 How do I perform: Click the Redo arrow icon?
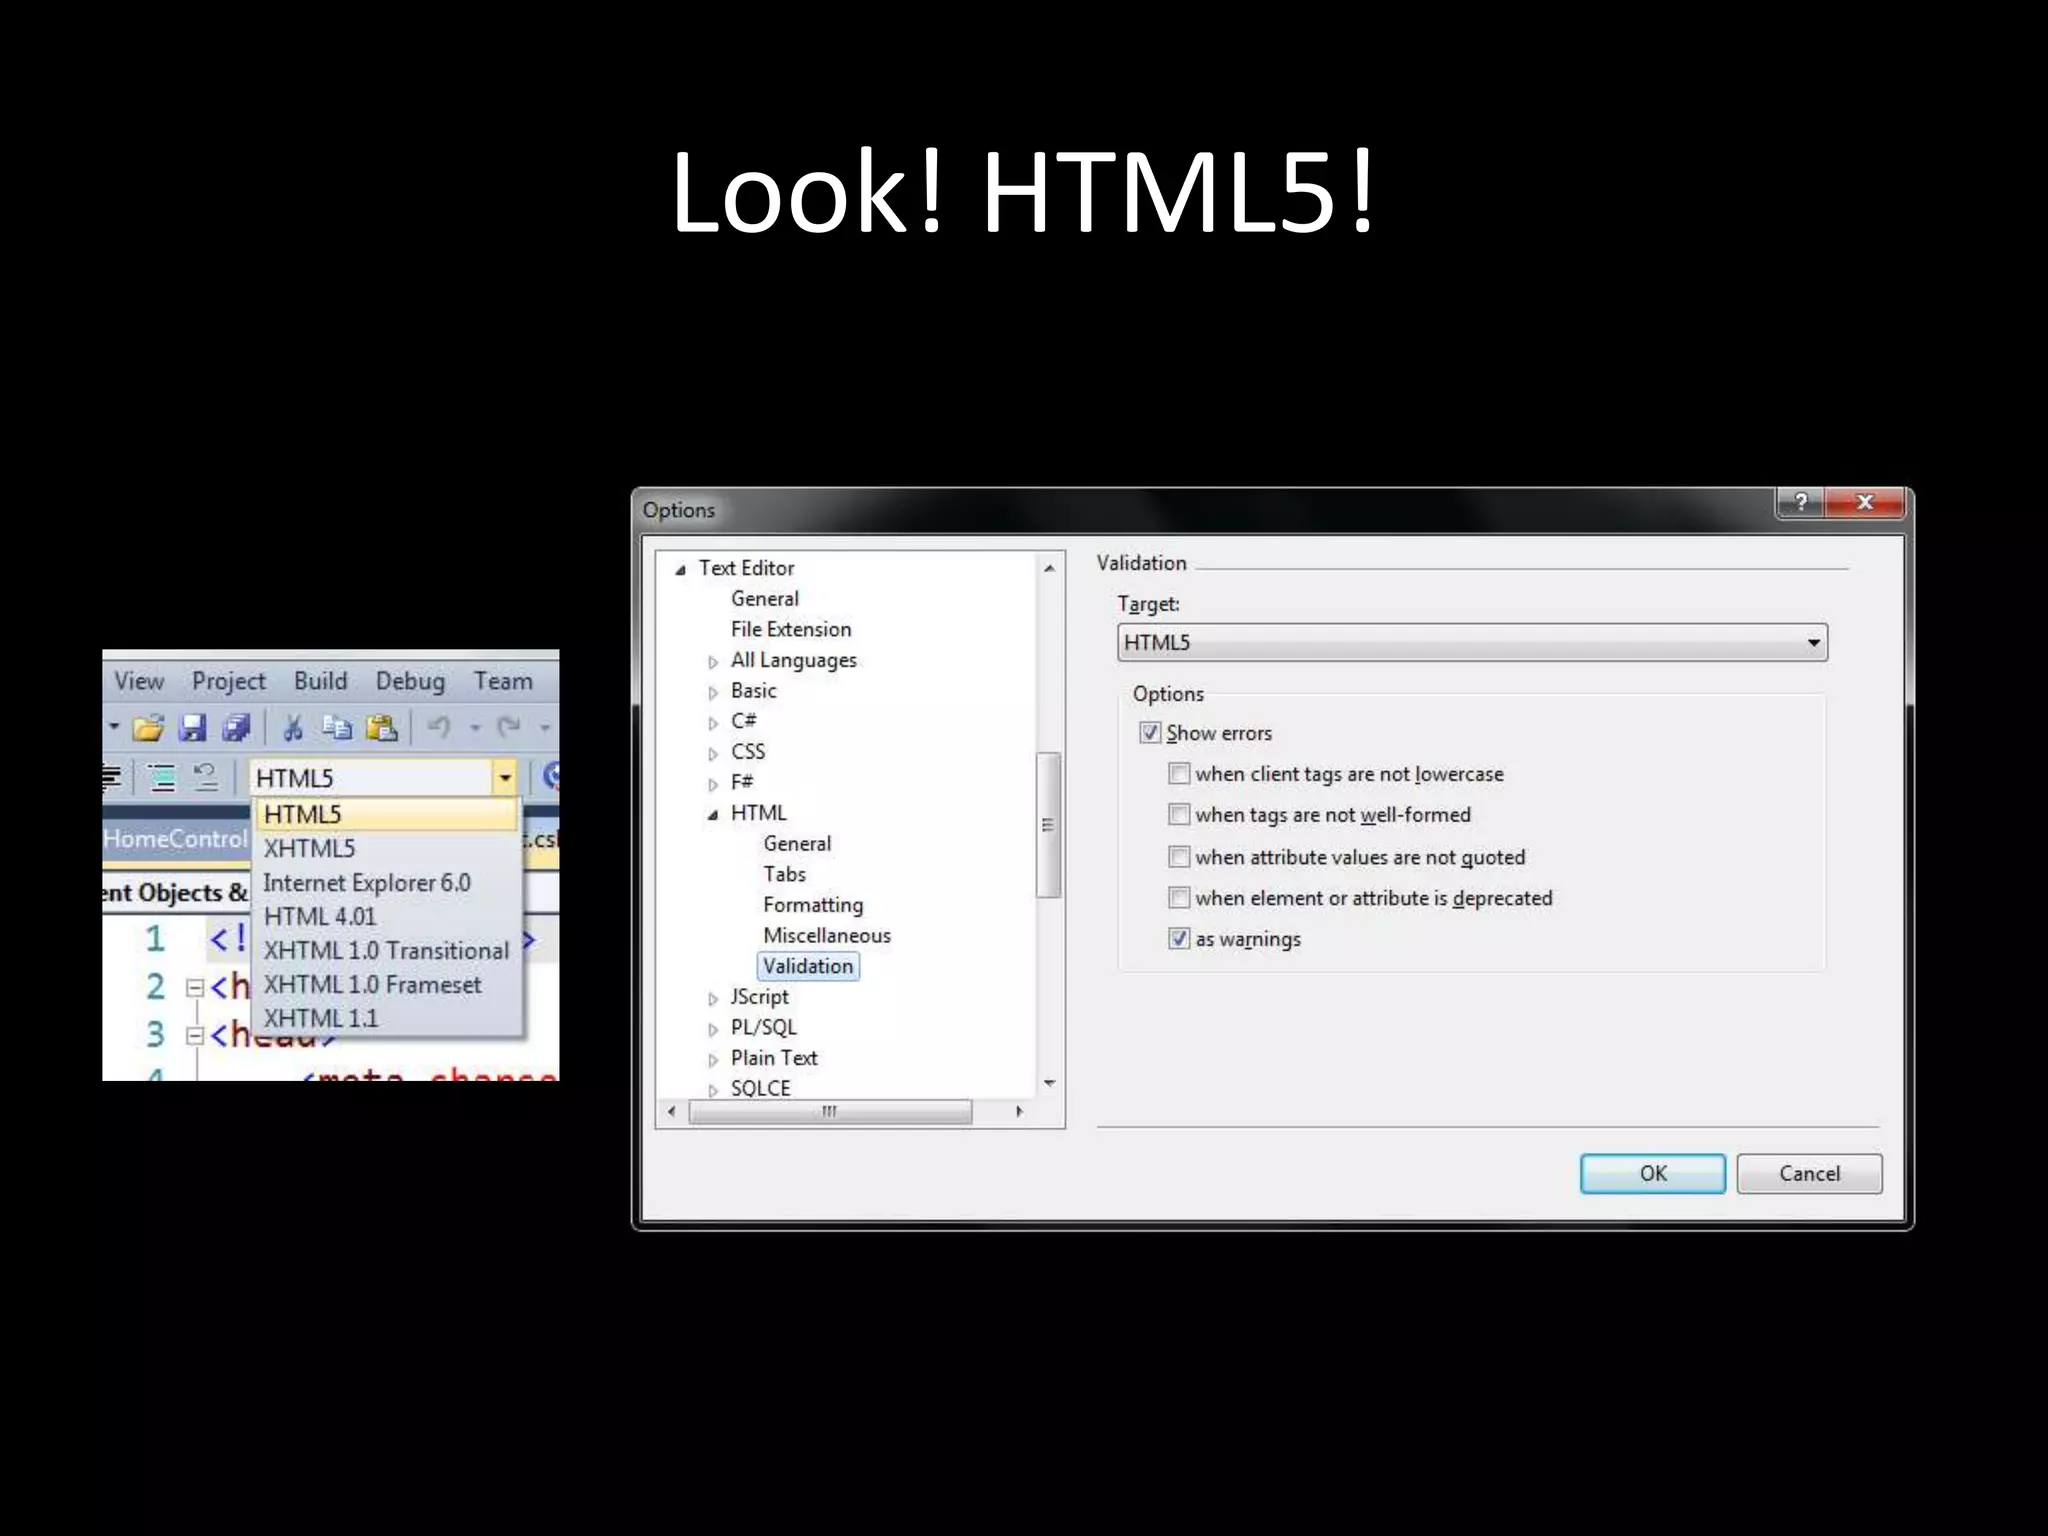pyautogui.click(x=509, y=727)
